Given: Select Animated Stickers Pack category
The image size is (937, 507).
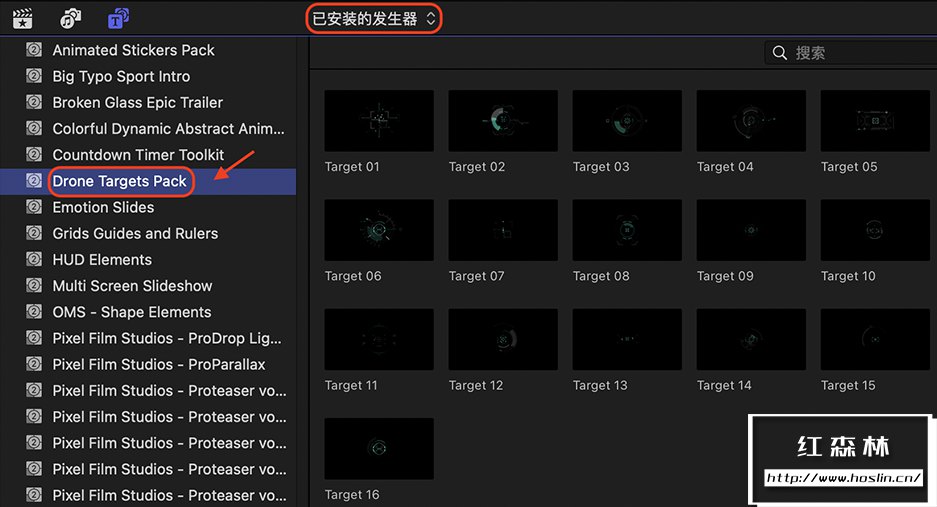Looking at the screenshot, I should (133, 50).
